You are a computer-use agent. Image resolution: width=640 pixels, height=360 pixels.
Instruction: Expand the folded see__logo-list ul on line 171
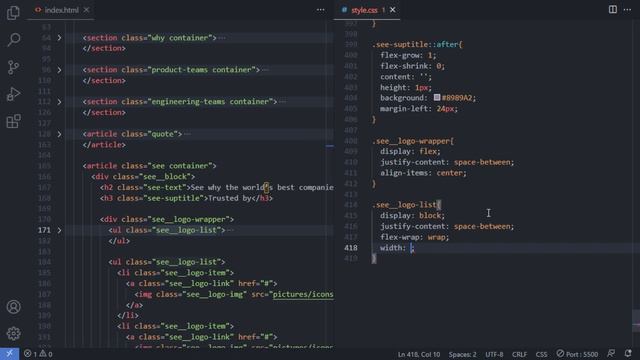pos(59,230)
